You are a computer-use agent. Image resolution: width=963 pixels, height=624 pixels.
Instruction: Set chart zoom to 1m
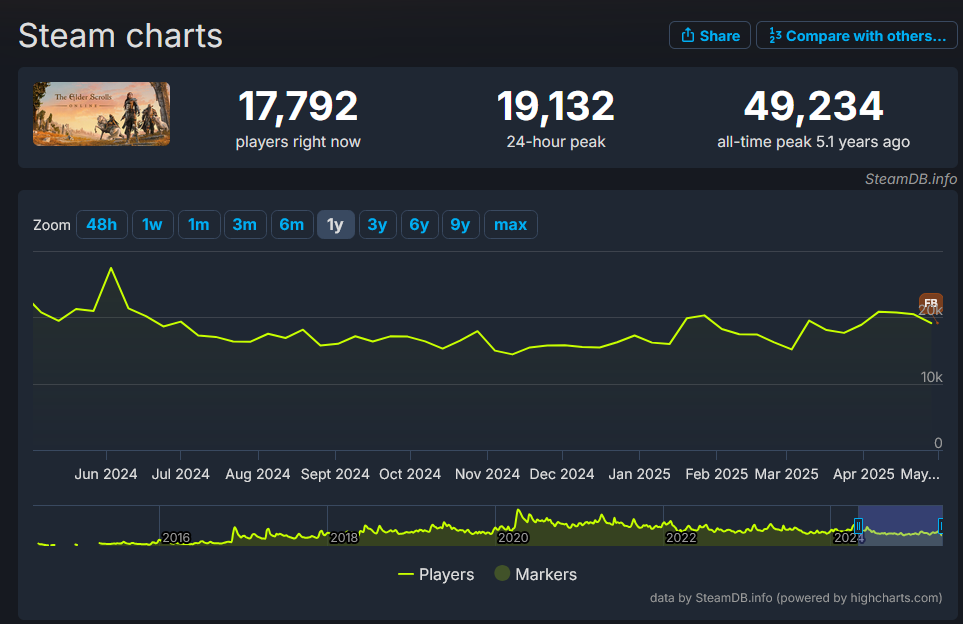click(x=199, y=225)
